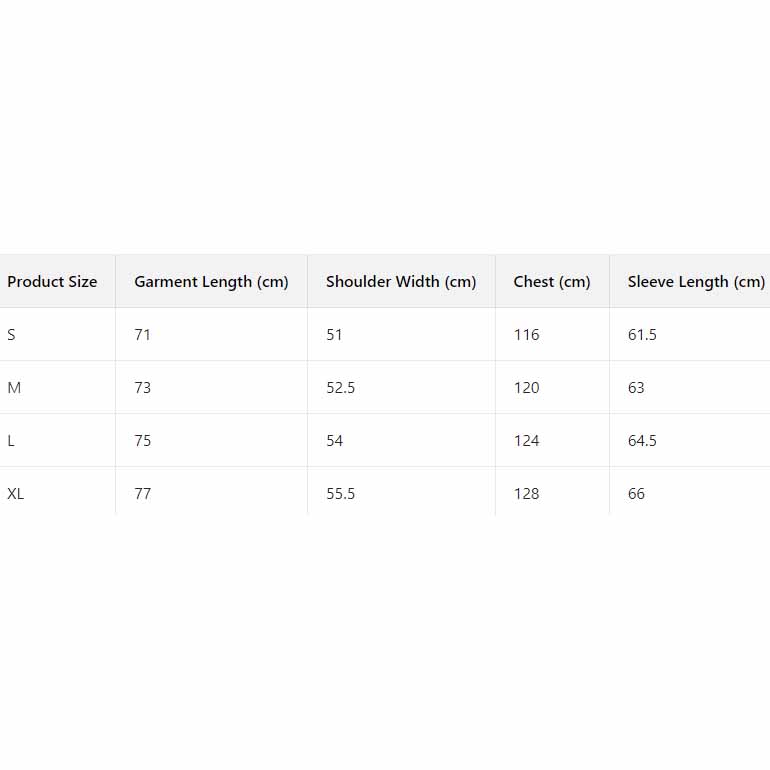Click chest value 116
This screenshot has height=770, width=770.
526,335
